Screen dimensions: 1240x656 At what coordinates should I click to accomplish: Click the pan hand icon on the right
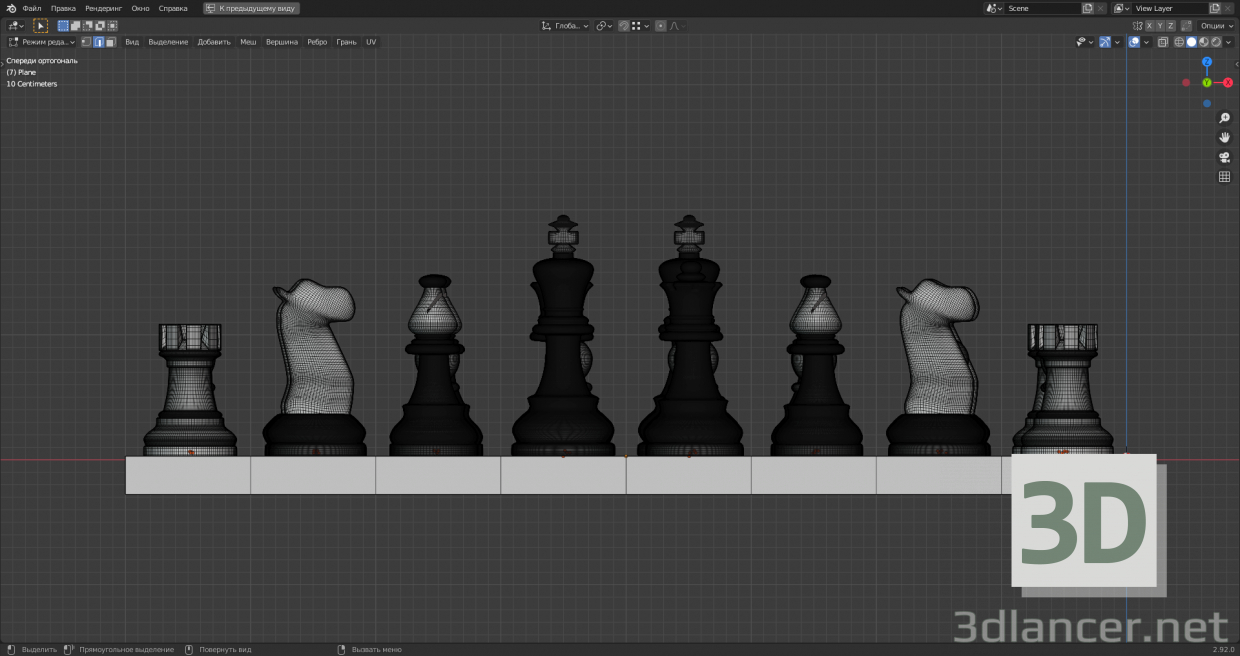[1224, 138]
